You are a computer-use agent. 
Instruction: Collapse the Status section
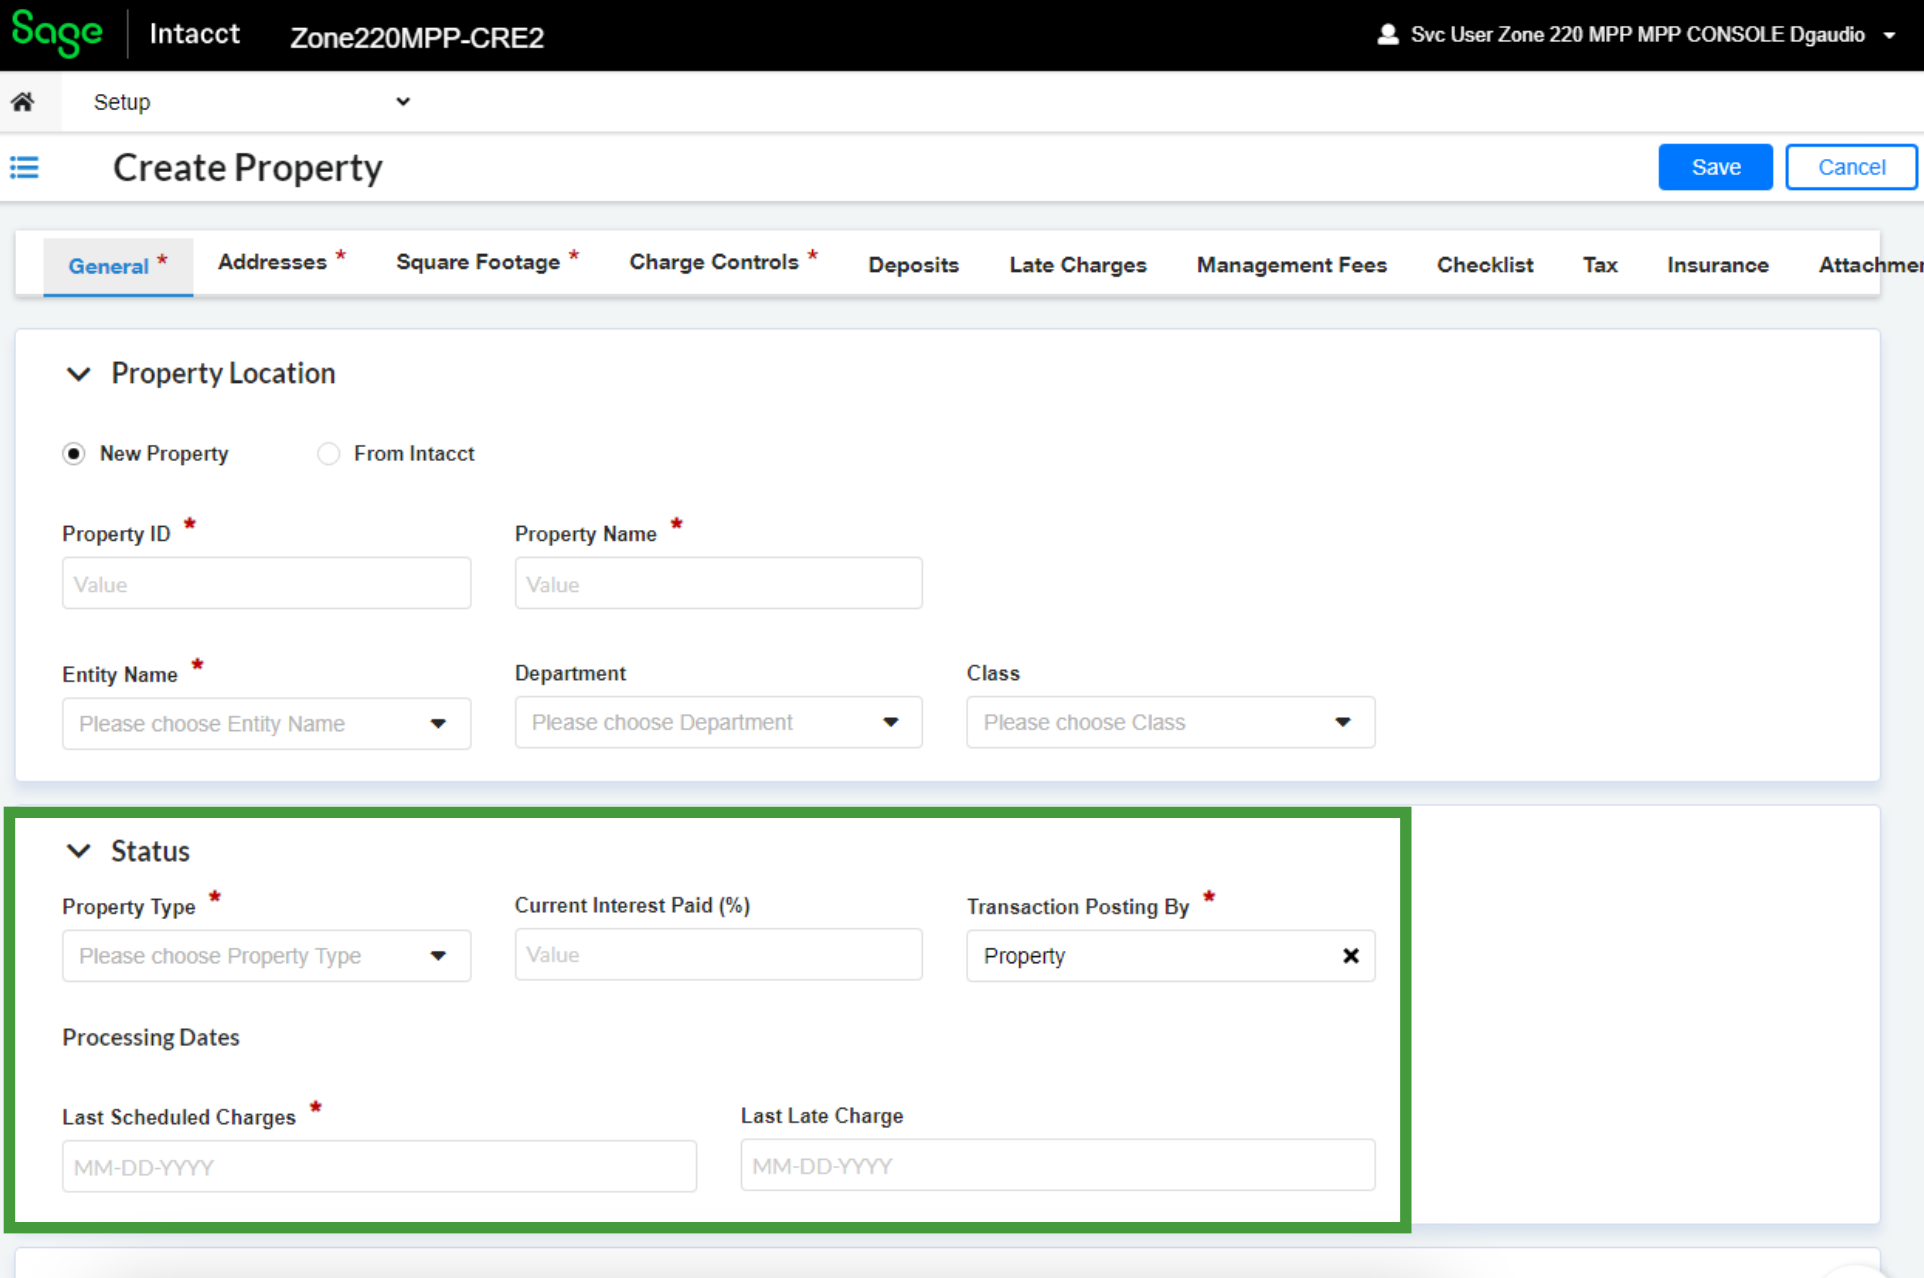pos(78,851)
